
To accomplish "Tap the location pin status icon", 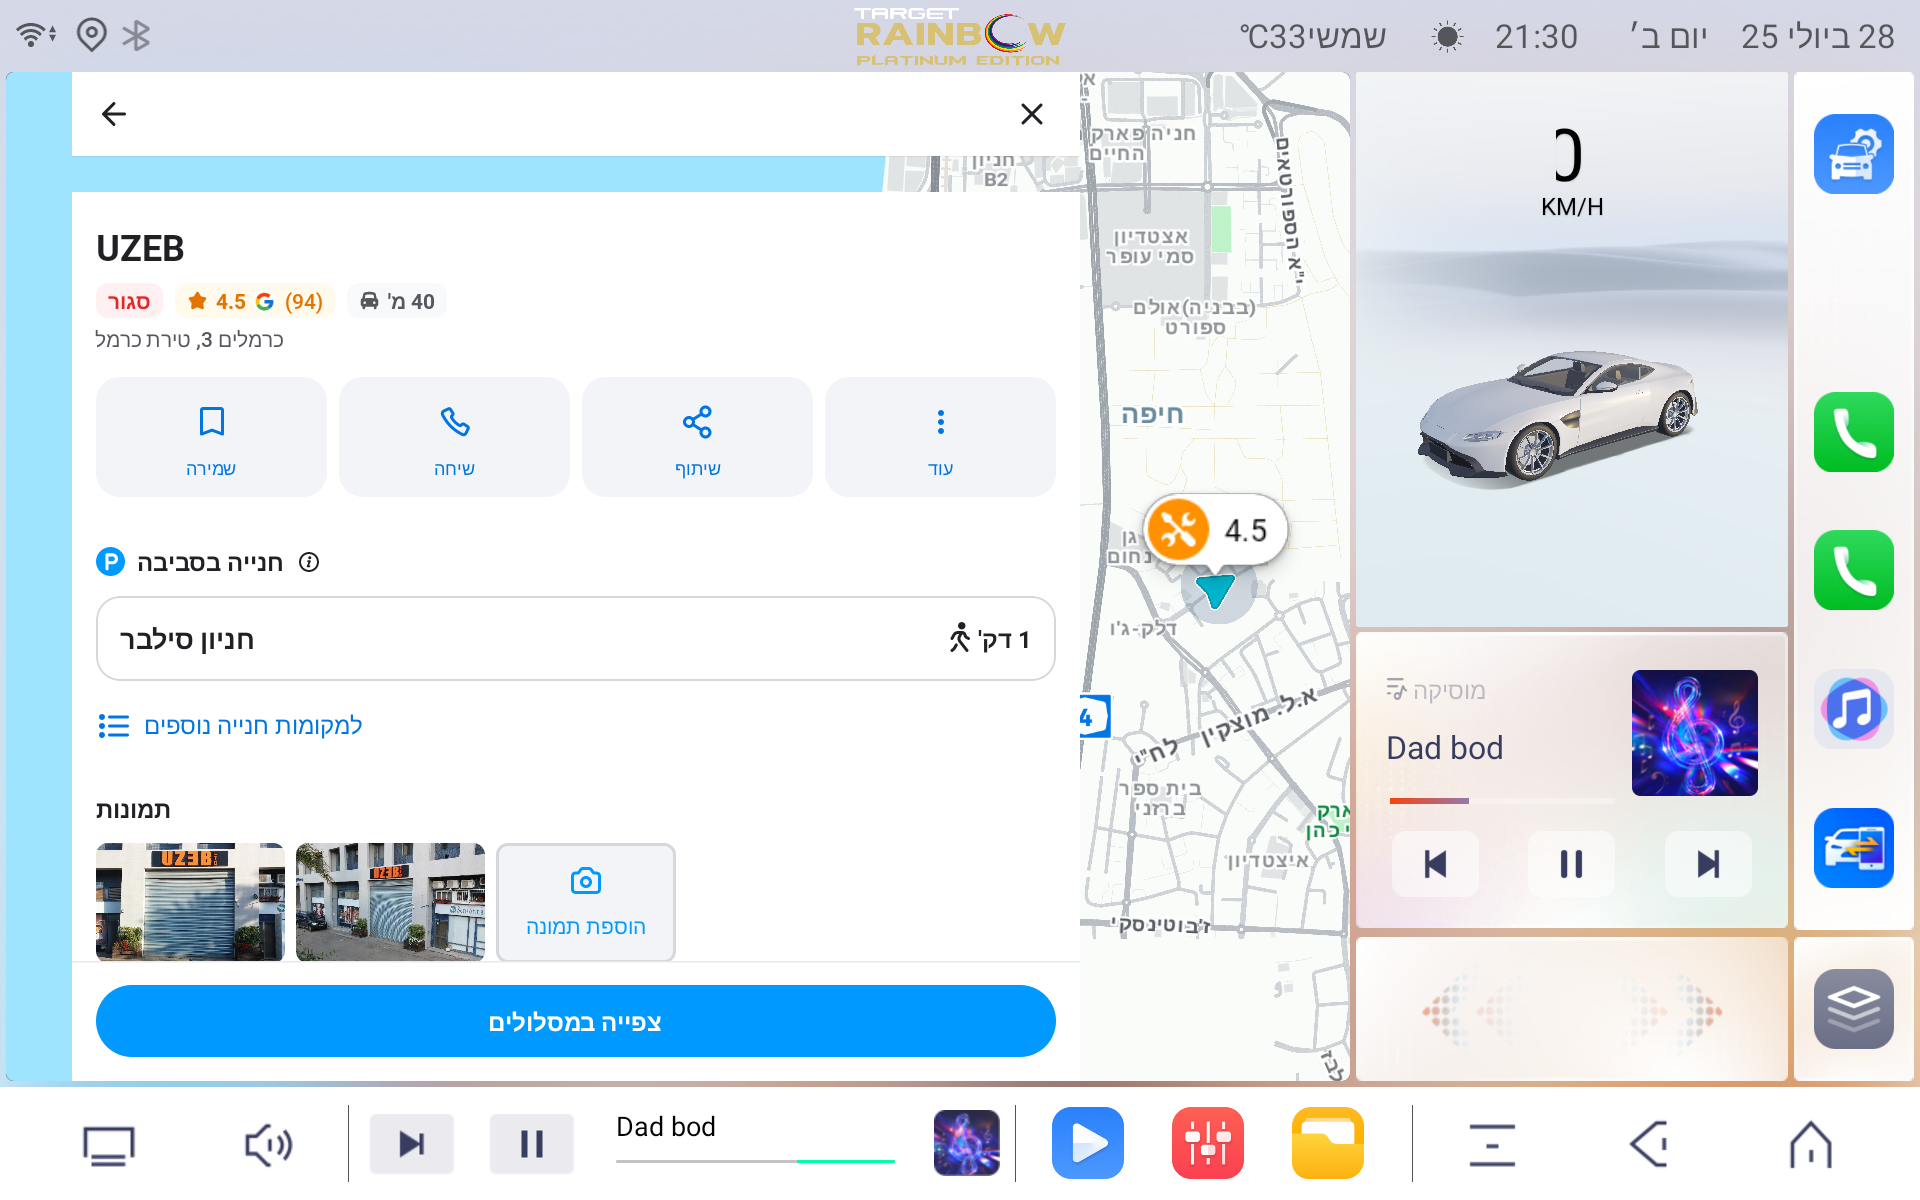I will pyautogui.click(x=91, y=36).
